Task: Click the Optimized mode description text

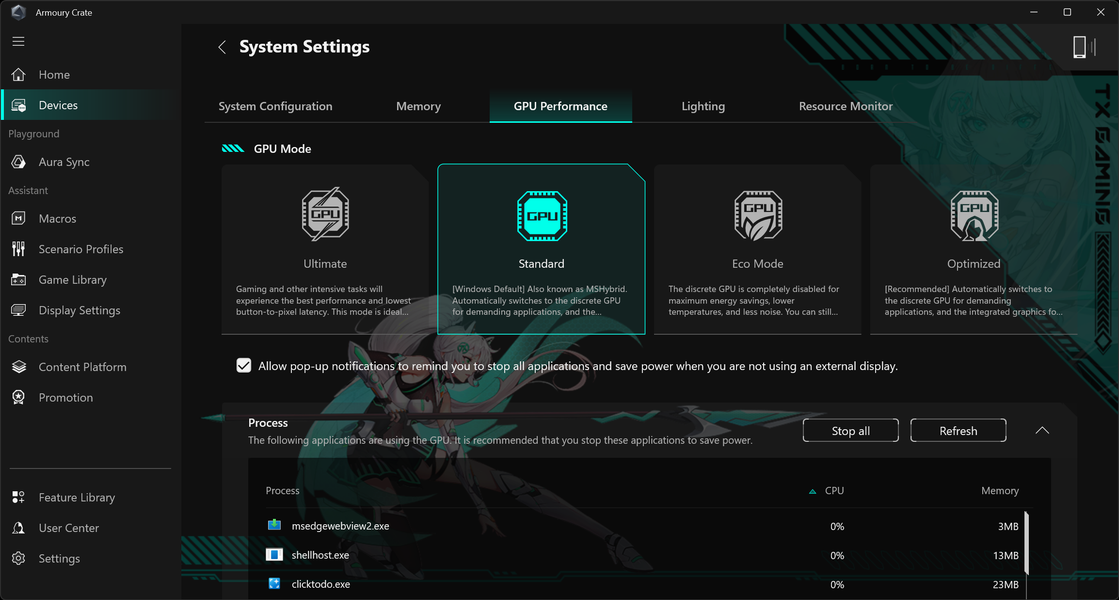Action: 973,300
